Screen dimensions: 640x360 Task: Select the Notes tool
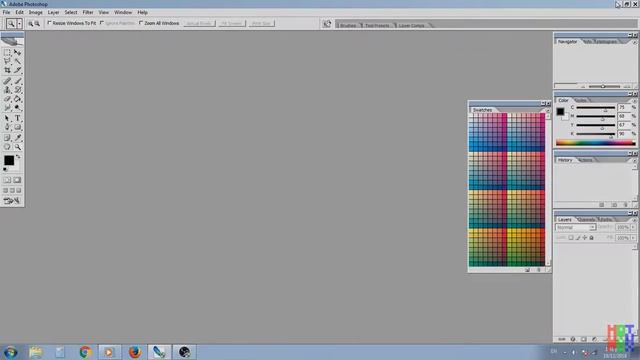point(7,138)
